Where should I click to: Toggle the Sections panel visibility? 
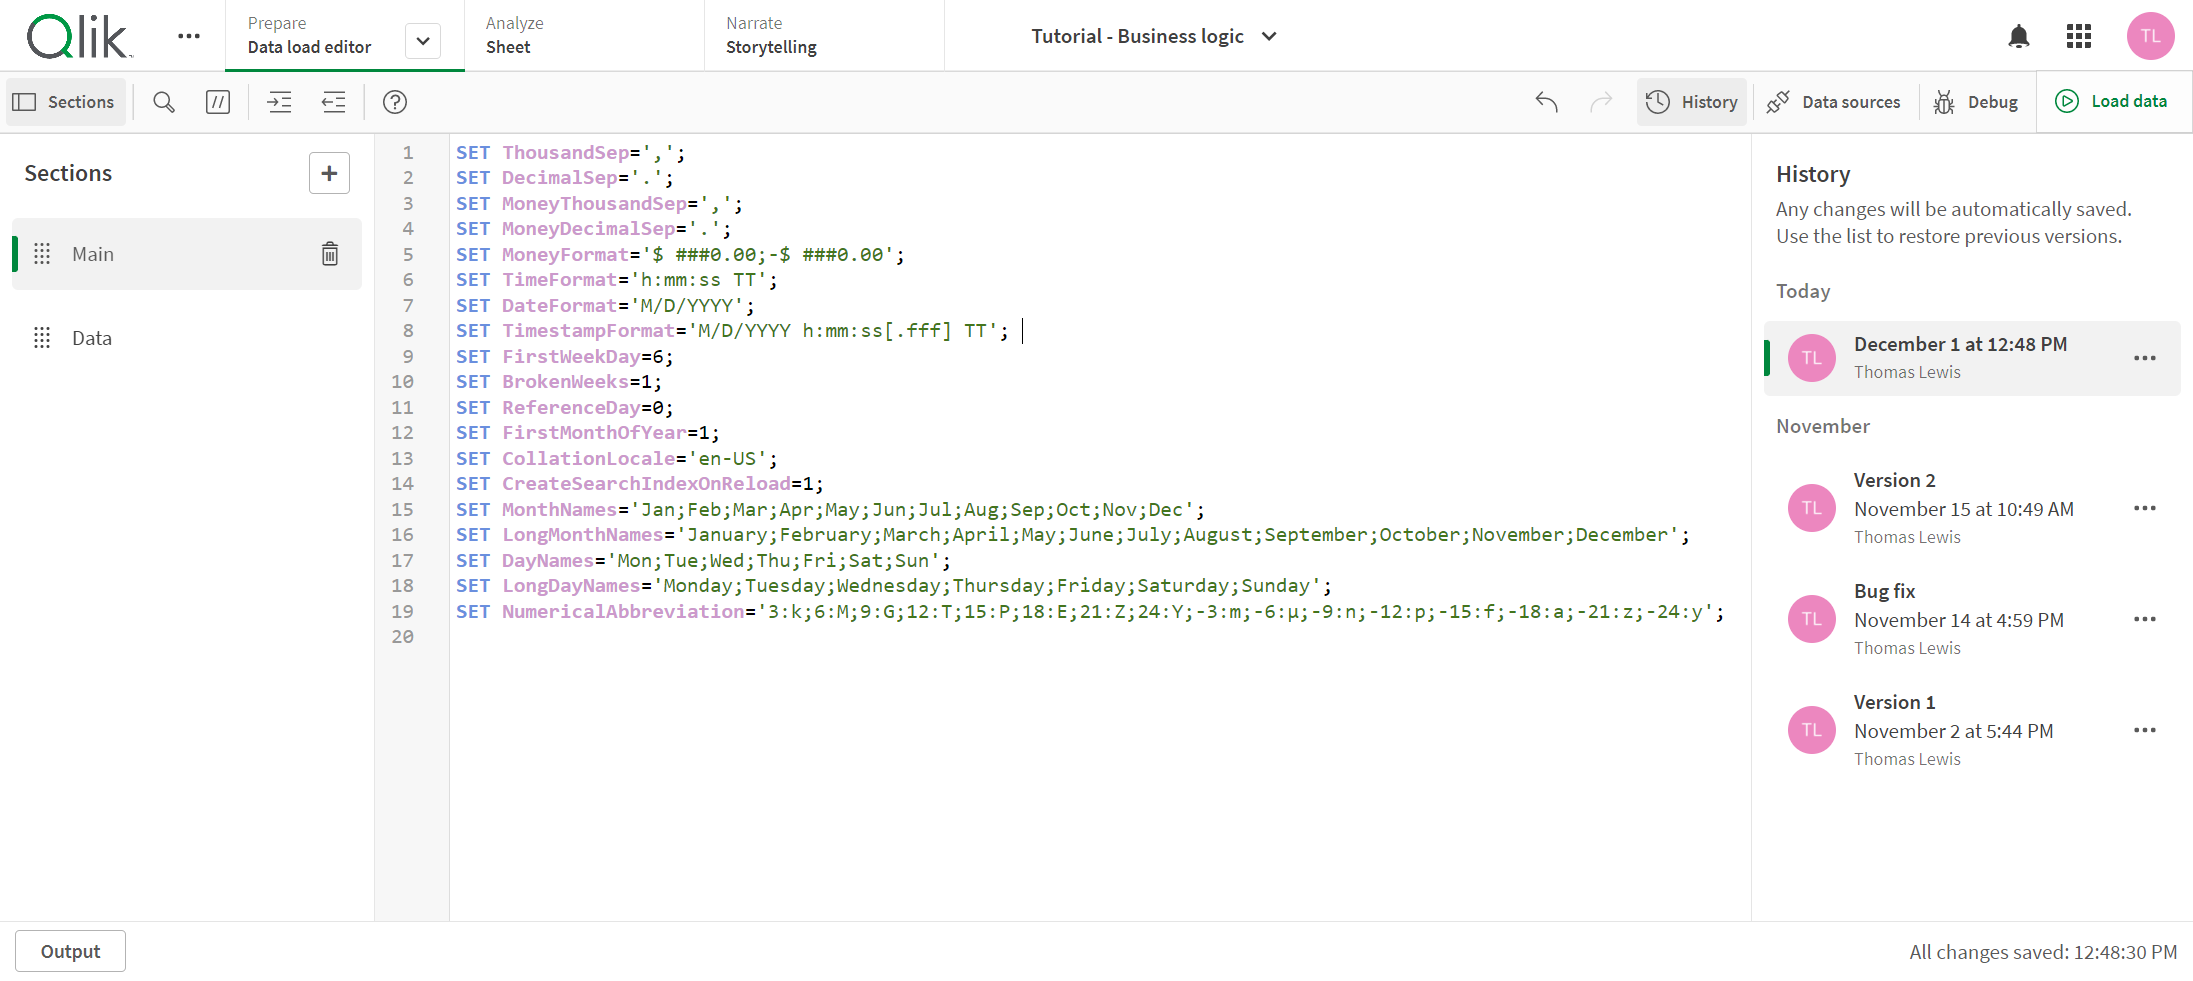coord(65,102)
